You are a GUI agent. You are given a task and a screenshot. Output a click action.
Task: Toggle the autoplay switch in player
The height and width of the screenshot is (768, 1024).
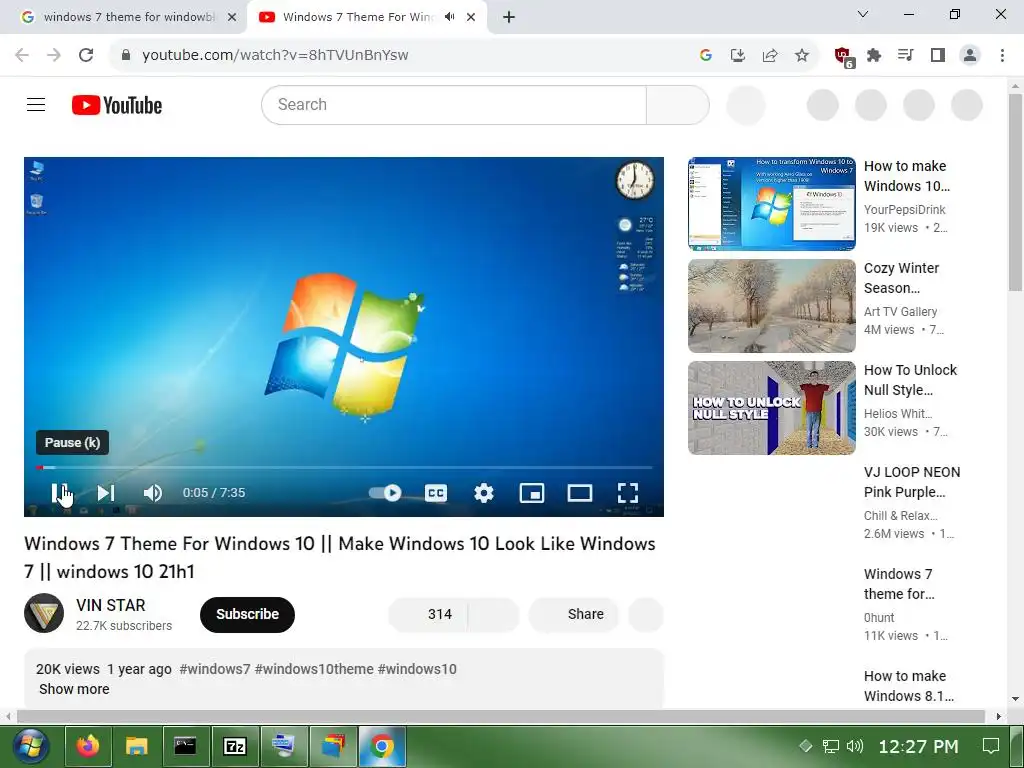point(385,493)
